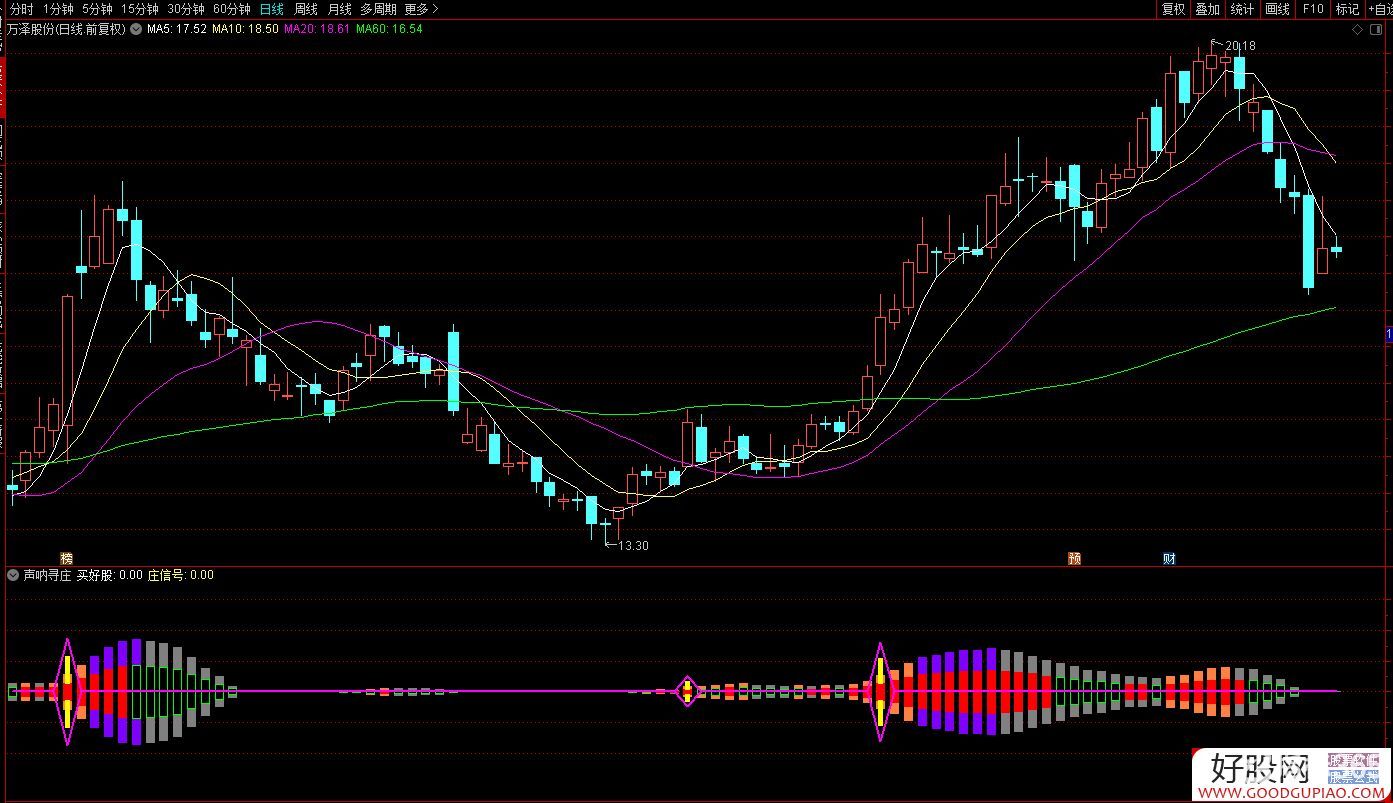Click the 财 financial marker on timeline
Screen dimensions: 1393x803
[x=1169, y=558]
